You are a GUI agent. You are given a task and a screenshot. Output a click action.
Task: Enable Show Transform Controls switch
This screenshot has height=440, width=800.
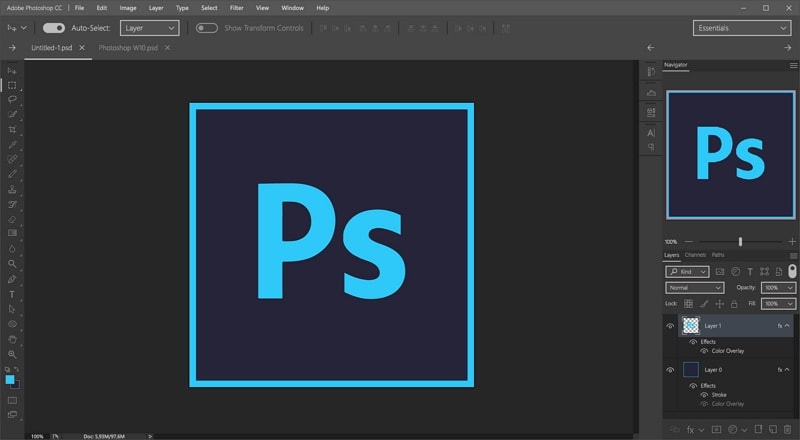tap(207, 28)
